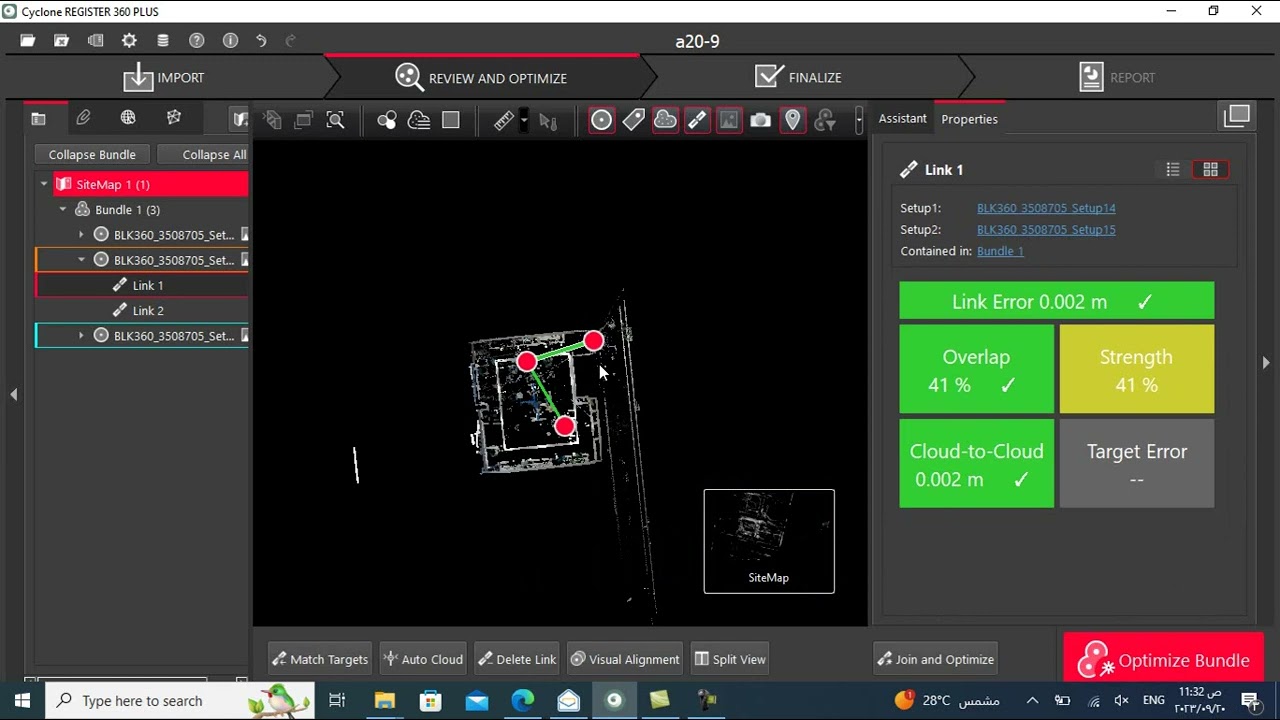
Task: Click Match Targets button
Action: point(320,659)
